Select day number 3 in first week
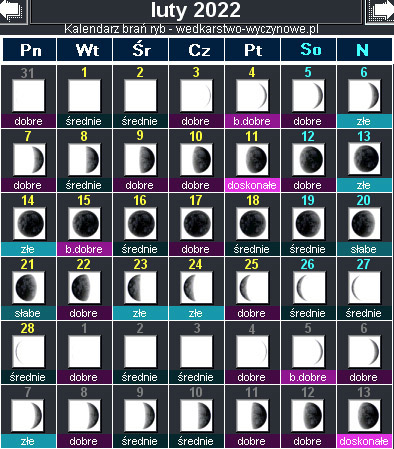The width and height of the screenshot is (394, 449). point(196,72)
